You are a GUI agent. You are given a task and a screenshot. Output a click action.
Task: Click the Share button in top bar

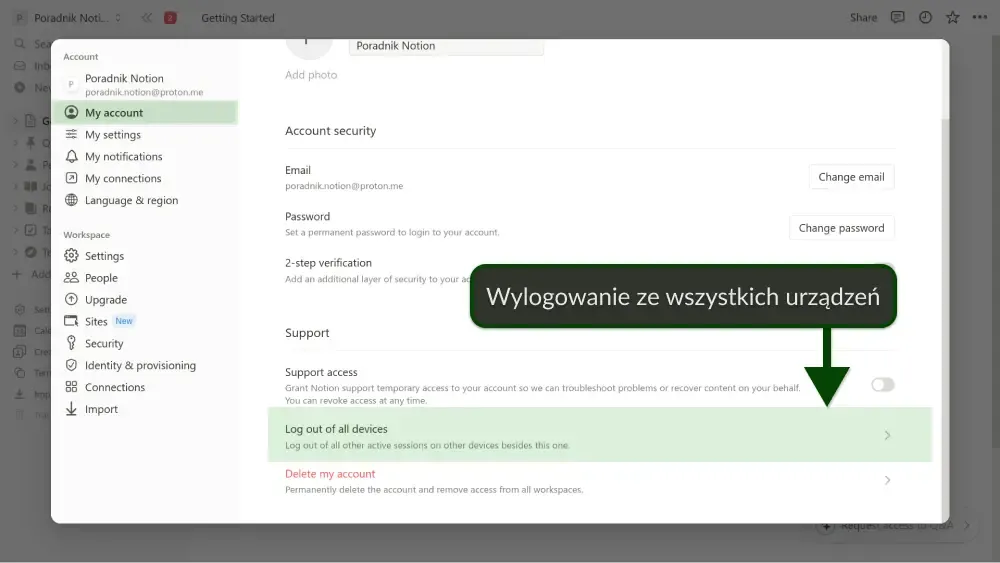click(x=863, y=18)
